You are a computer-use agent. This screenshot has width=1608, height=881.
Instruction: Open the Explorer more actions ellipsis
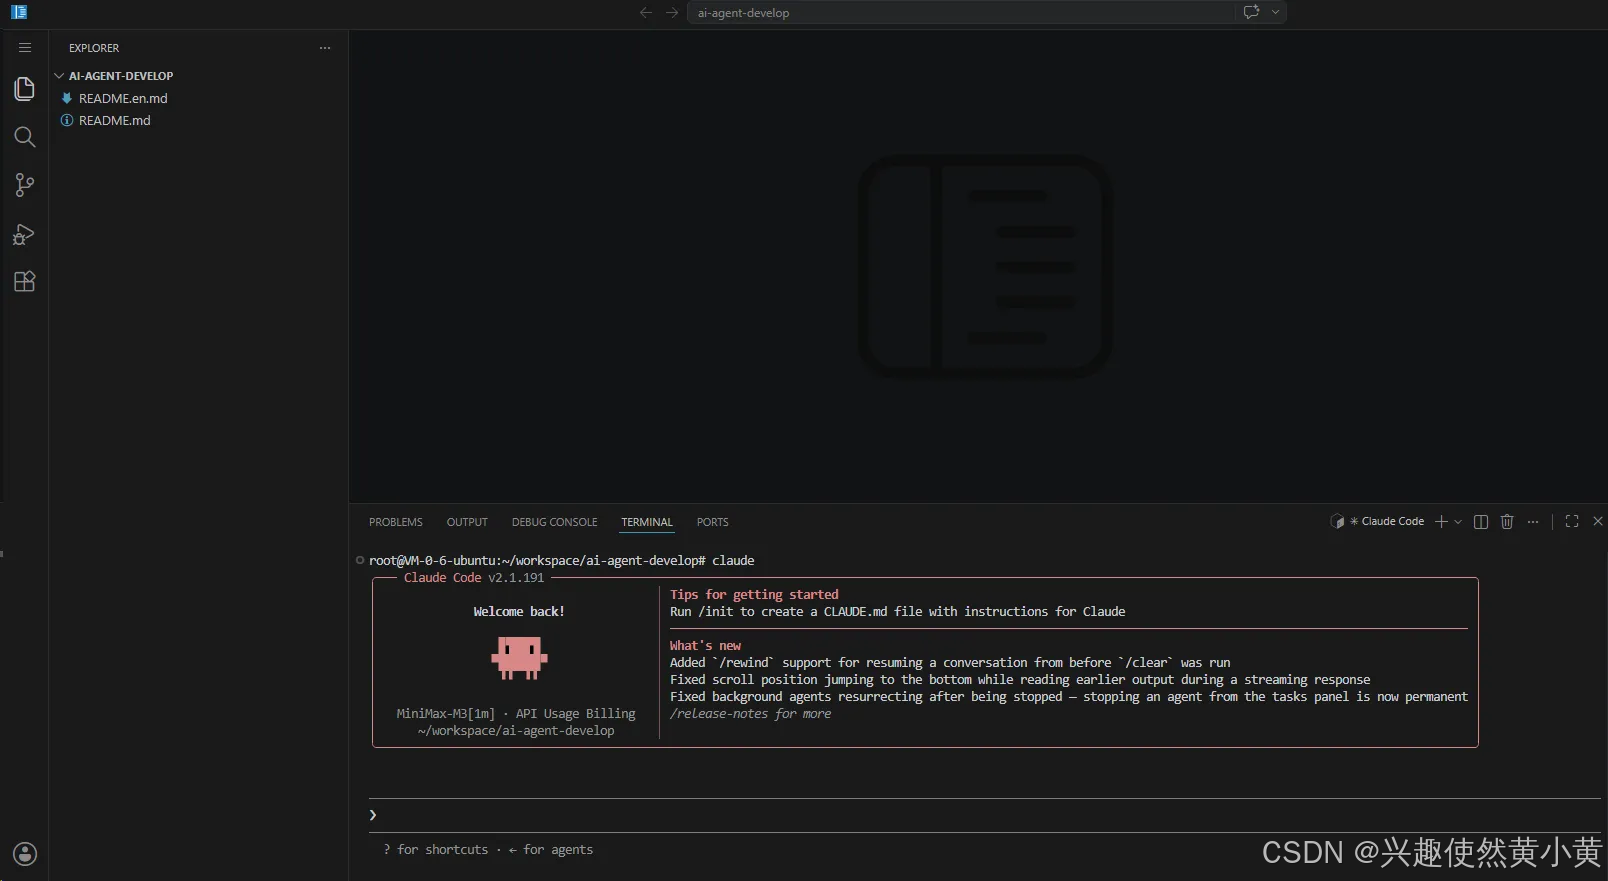325,48
